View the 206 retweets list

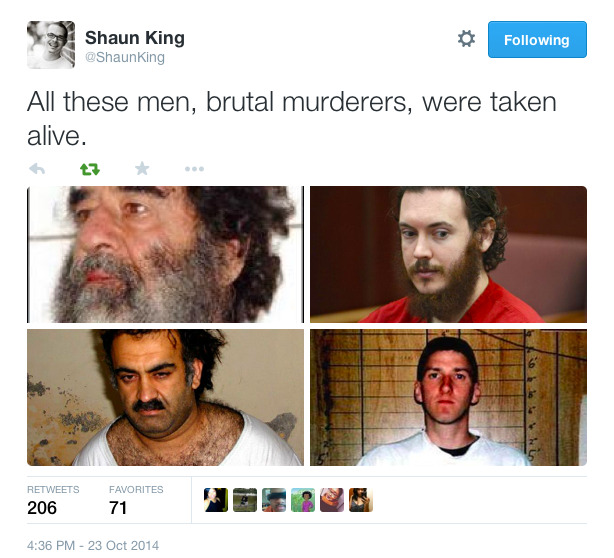pyautogui.click(x=53, y=500)
